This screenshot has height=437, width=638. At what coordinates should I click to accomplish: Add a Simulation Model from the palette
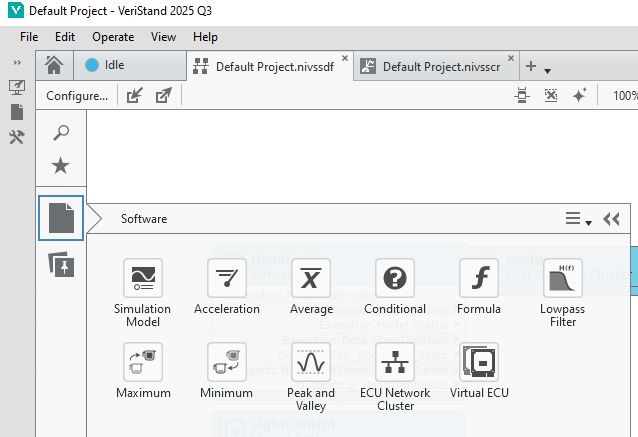[142, 278]
